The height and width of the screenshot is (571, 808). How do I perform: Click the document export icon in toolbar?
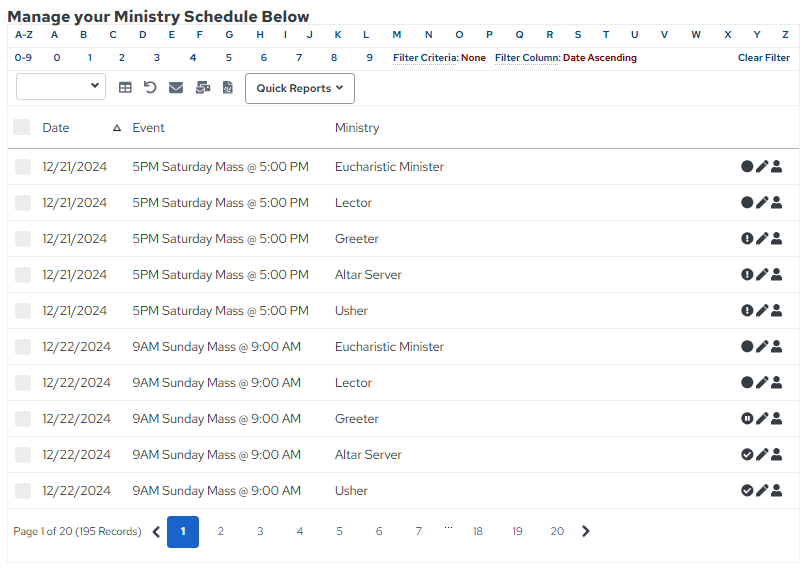pos(228,88)
